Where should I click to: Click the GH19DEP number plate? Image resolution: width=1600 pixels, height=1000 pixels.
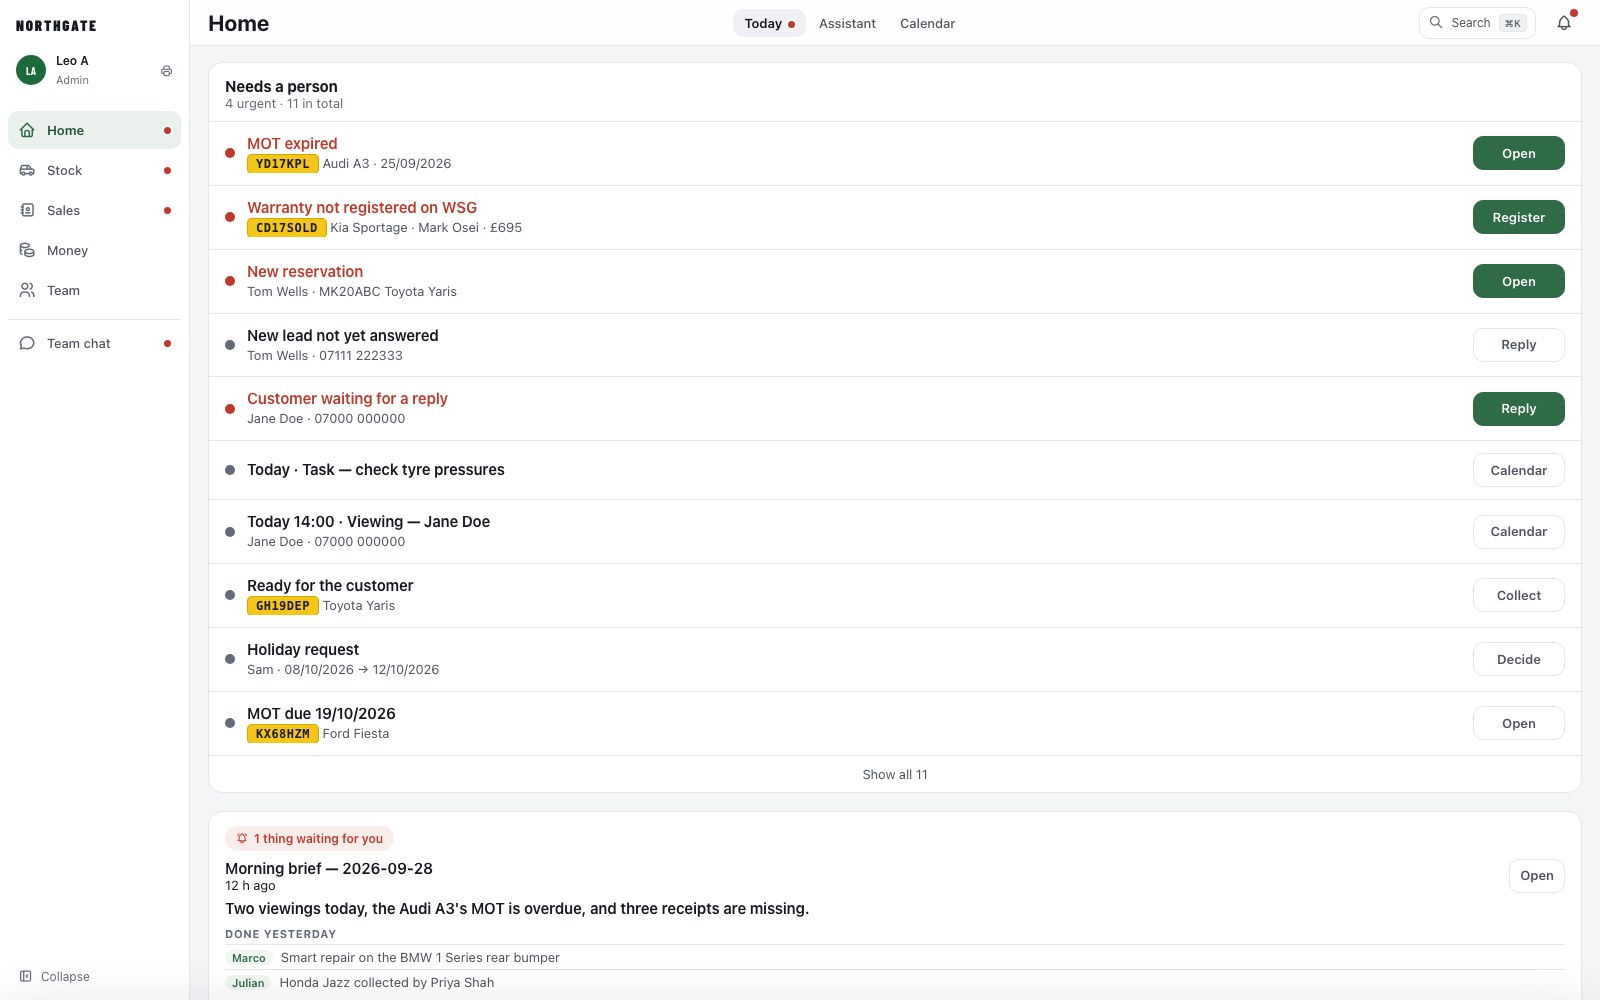click(283, 606)
